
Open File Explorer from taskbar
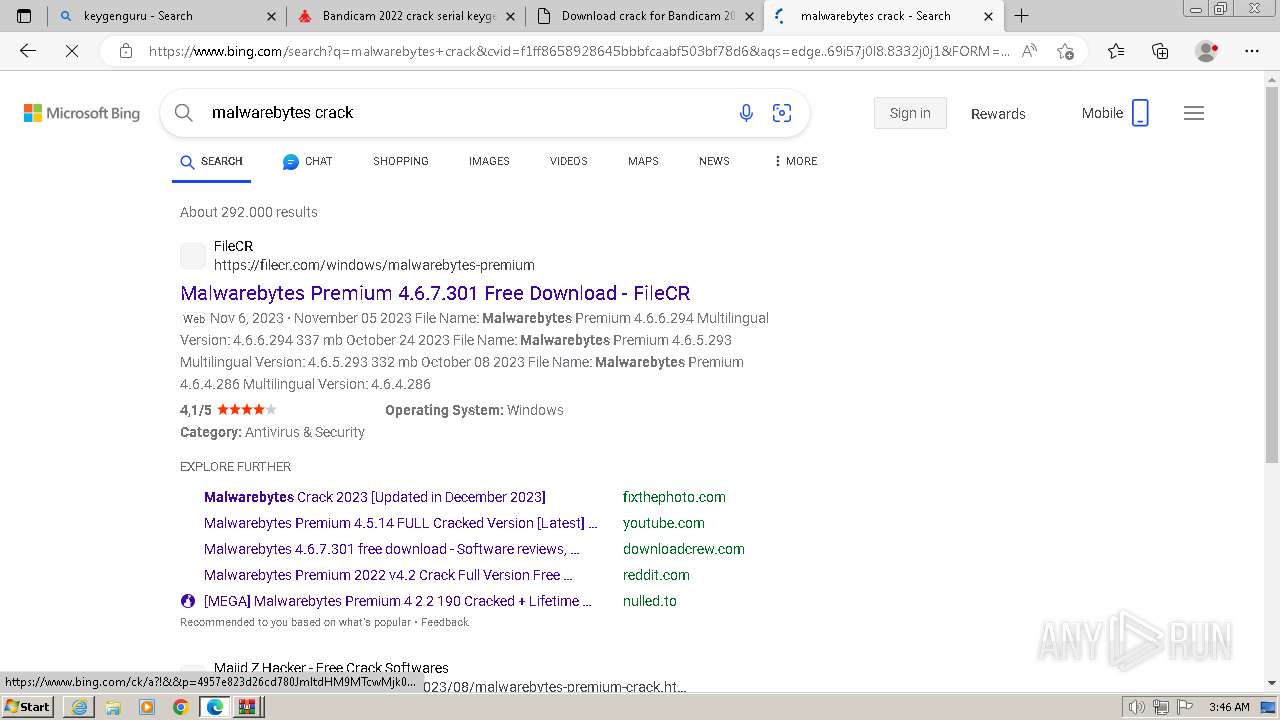pos(113,707)
